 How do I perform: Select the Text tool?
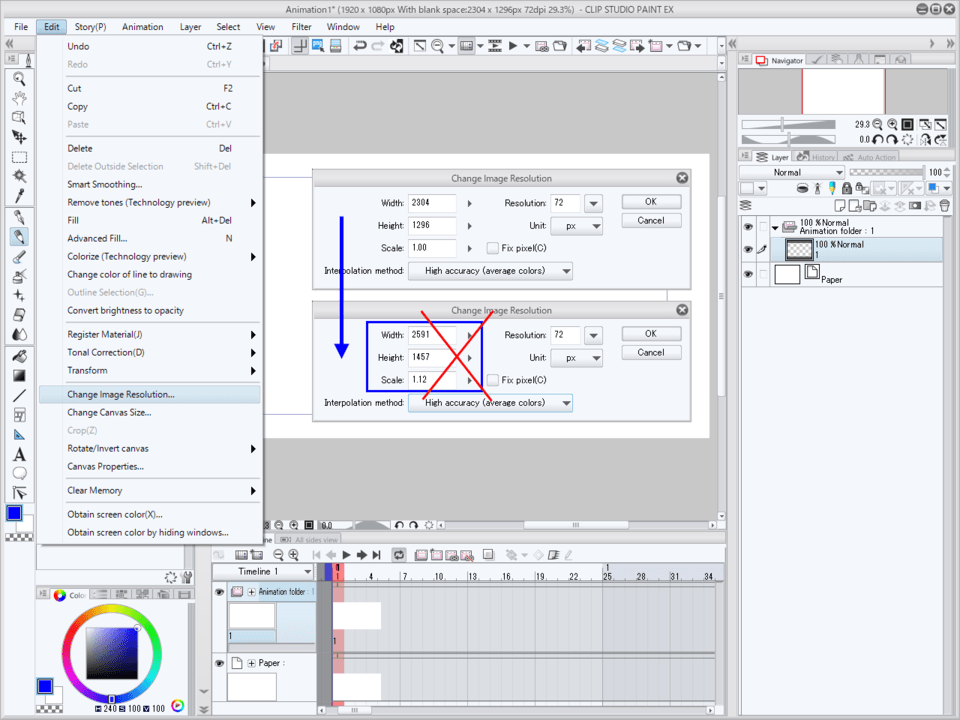(x=19, y=455)
